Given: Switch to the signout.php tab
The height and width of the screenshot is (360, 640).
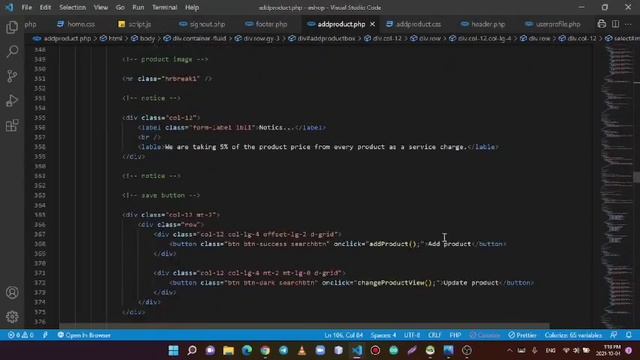Looking at the screenshot, I should [x=203, y=24].
